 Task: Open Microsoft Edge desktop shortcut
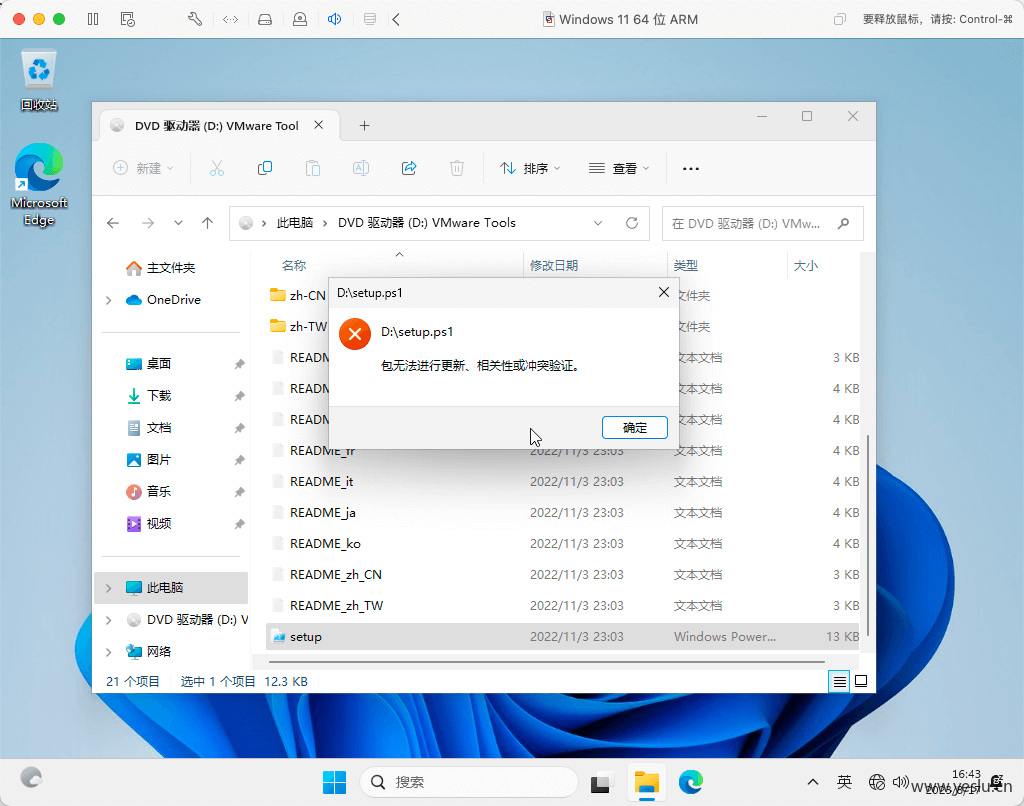[x=39, y=185]
